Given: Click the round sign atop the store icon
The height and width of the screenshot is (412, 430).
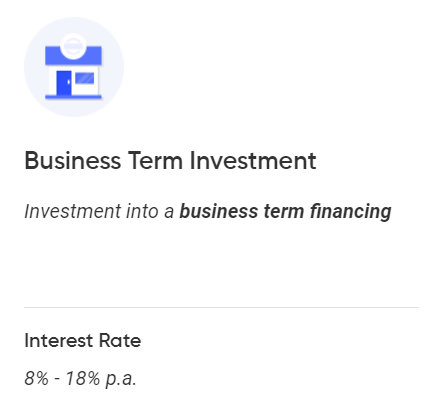Looking at the screenshot, I should tap(73, 46).
